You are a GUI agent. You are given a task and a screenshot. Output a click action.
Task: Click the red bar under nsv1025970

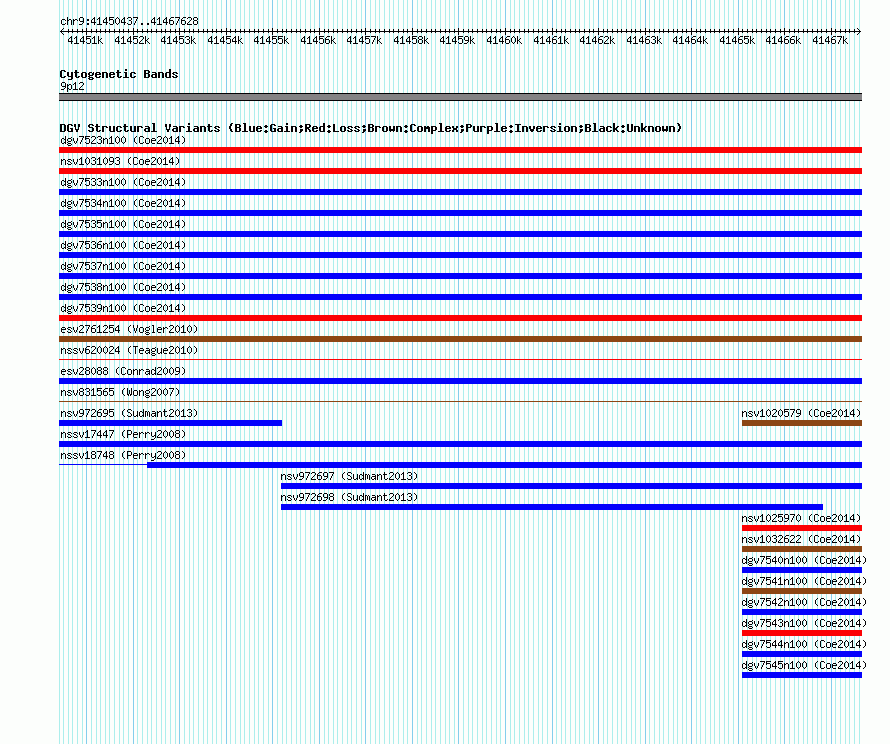[x=802, y=528]
